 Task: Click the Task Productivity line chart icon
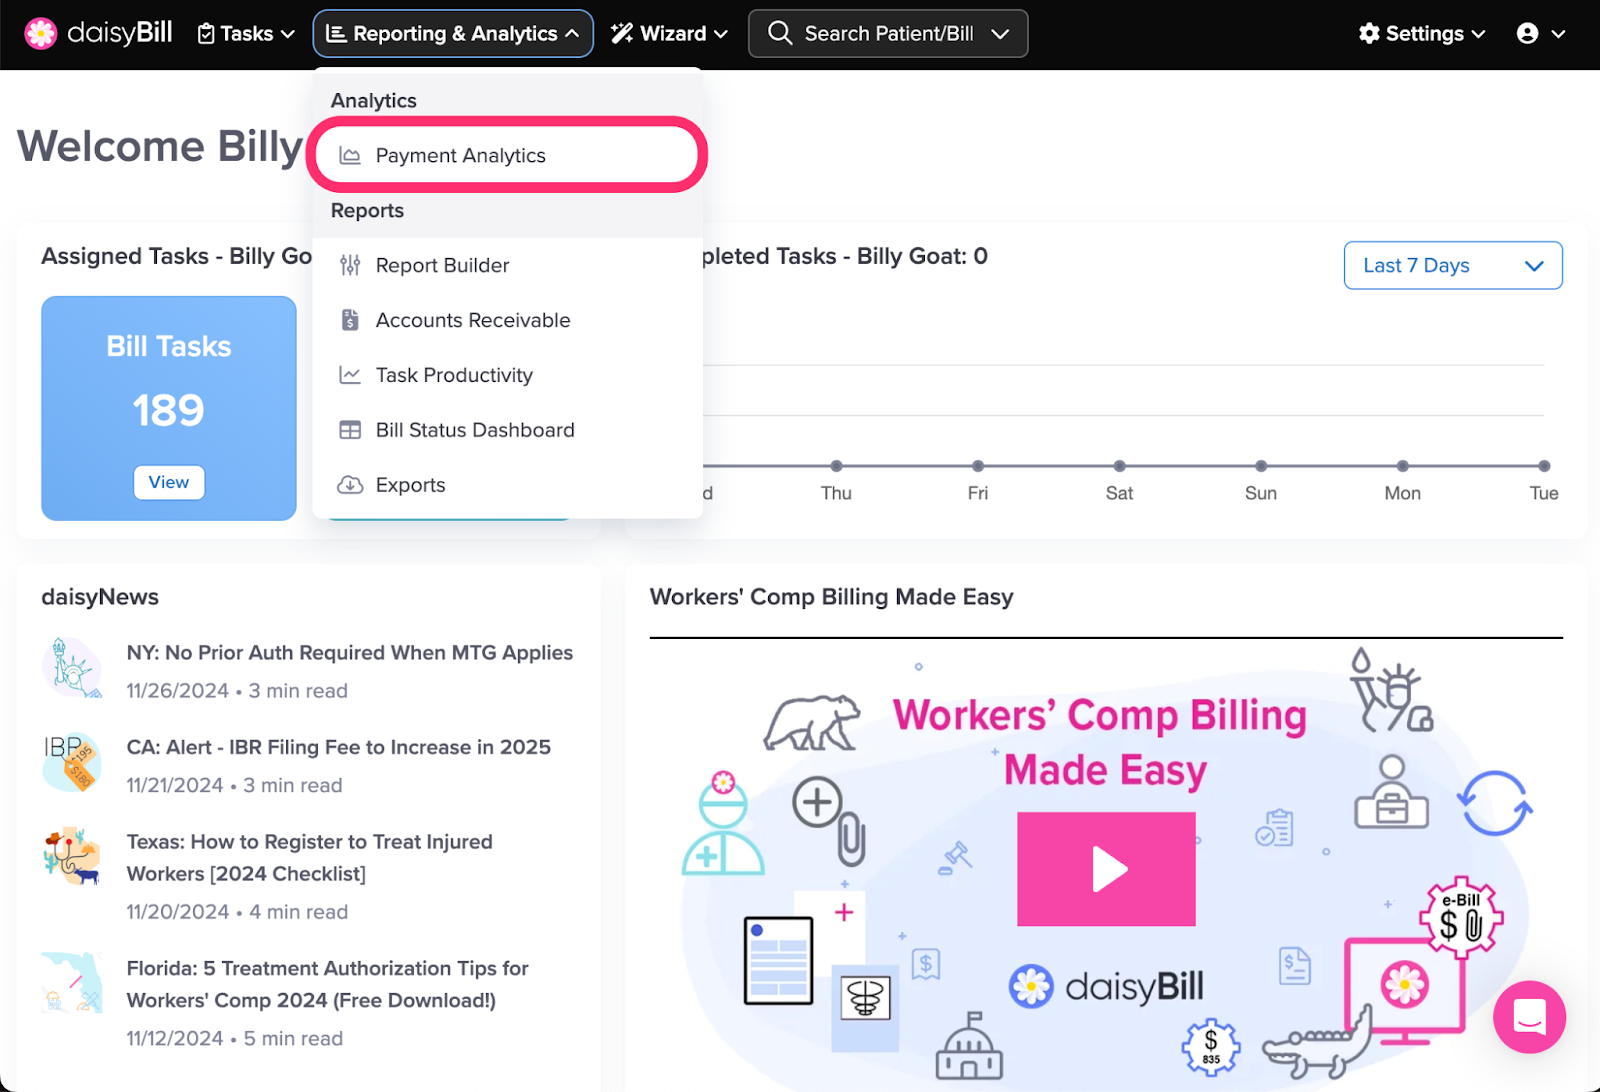[350, 375]
